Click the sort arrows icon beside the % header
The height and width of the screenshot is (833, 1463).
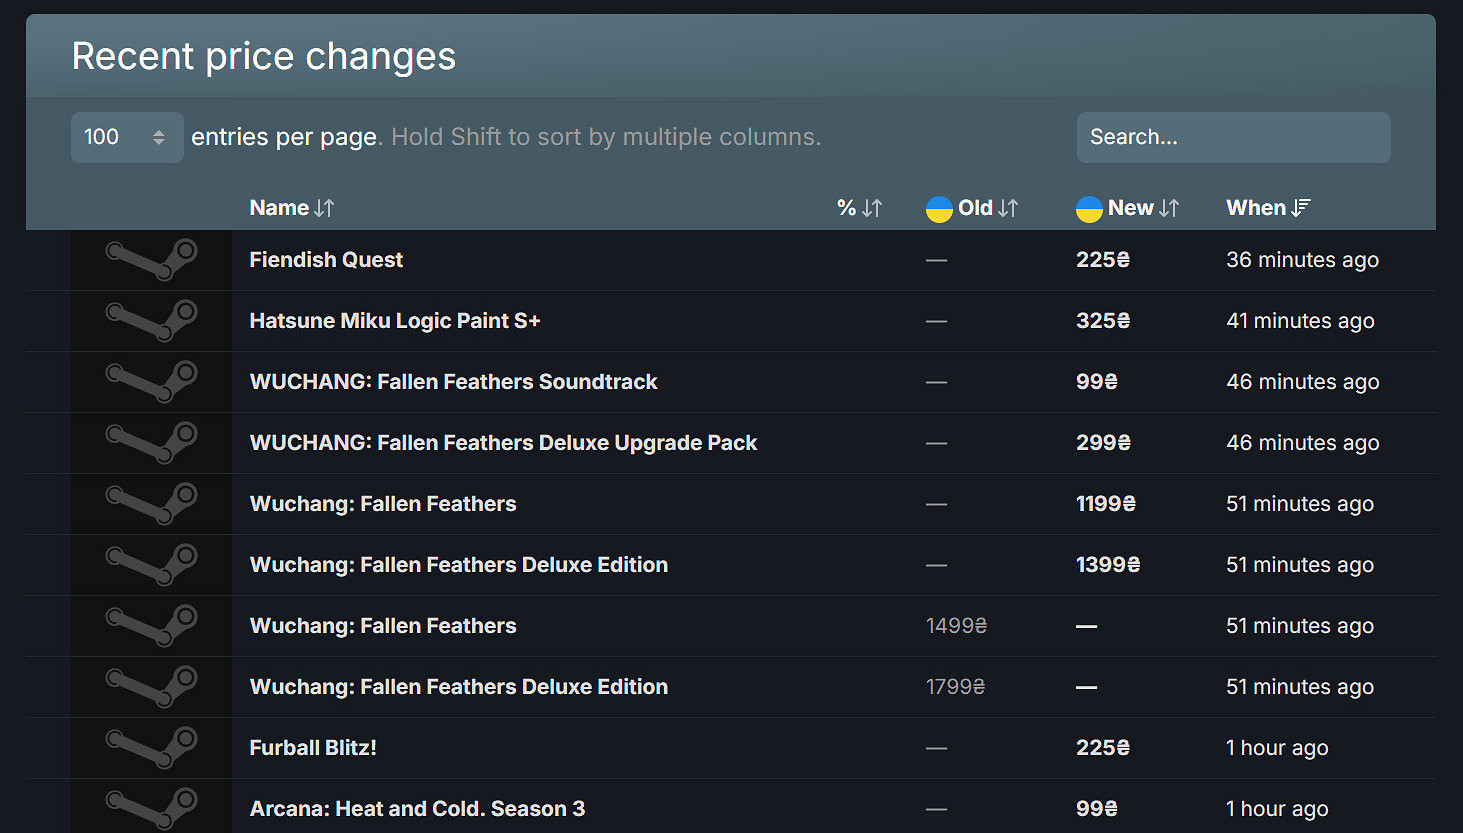click(x=872, y=208)
